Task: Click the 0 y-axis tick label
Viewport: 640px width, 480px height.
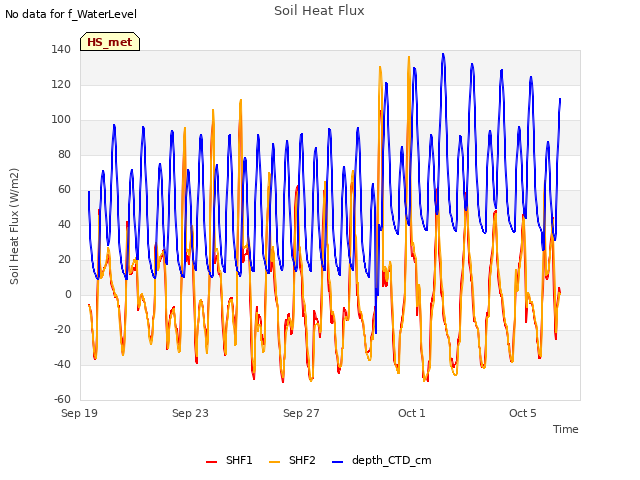Action: (x=68, y=295)
